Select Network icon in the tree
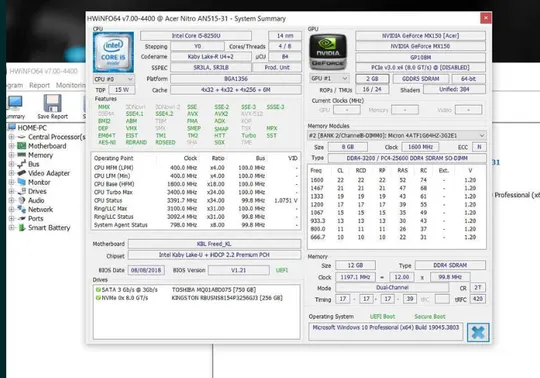This screenshot has height=378, width=540. pyautogui.click(x=22, y=209)
